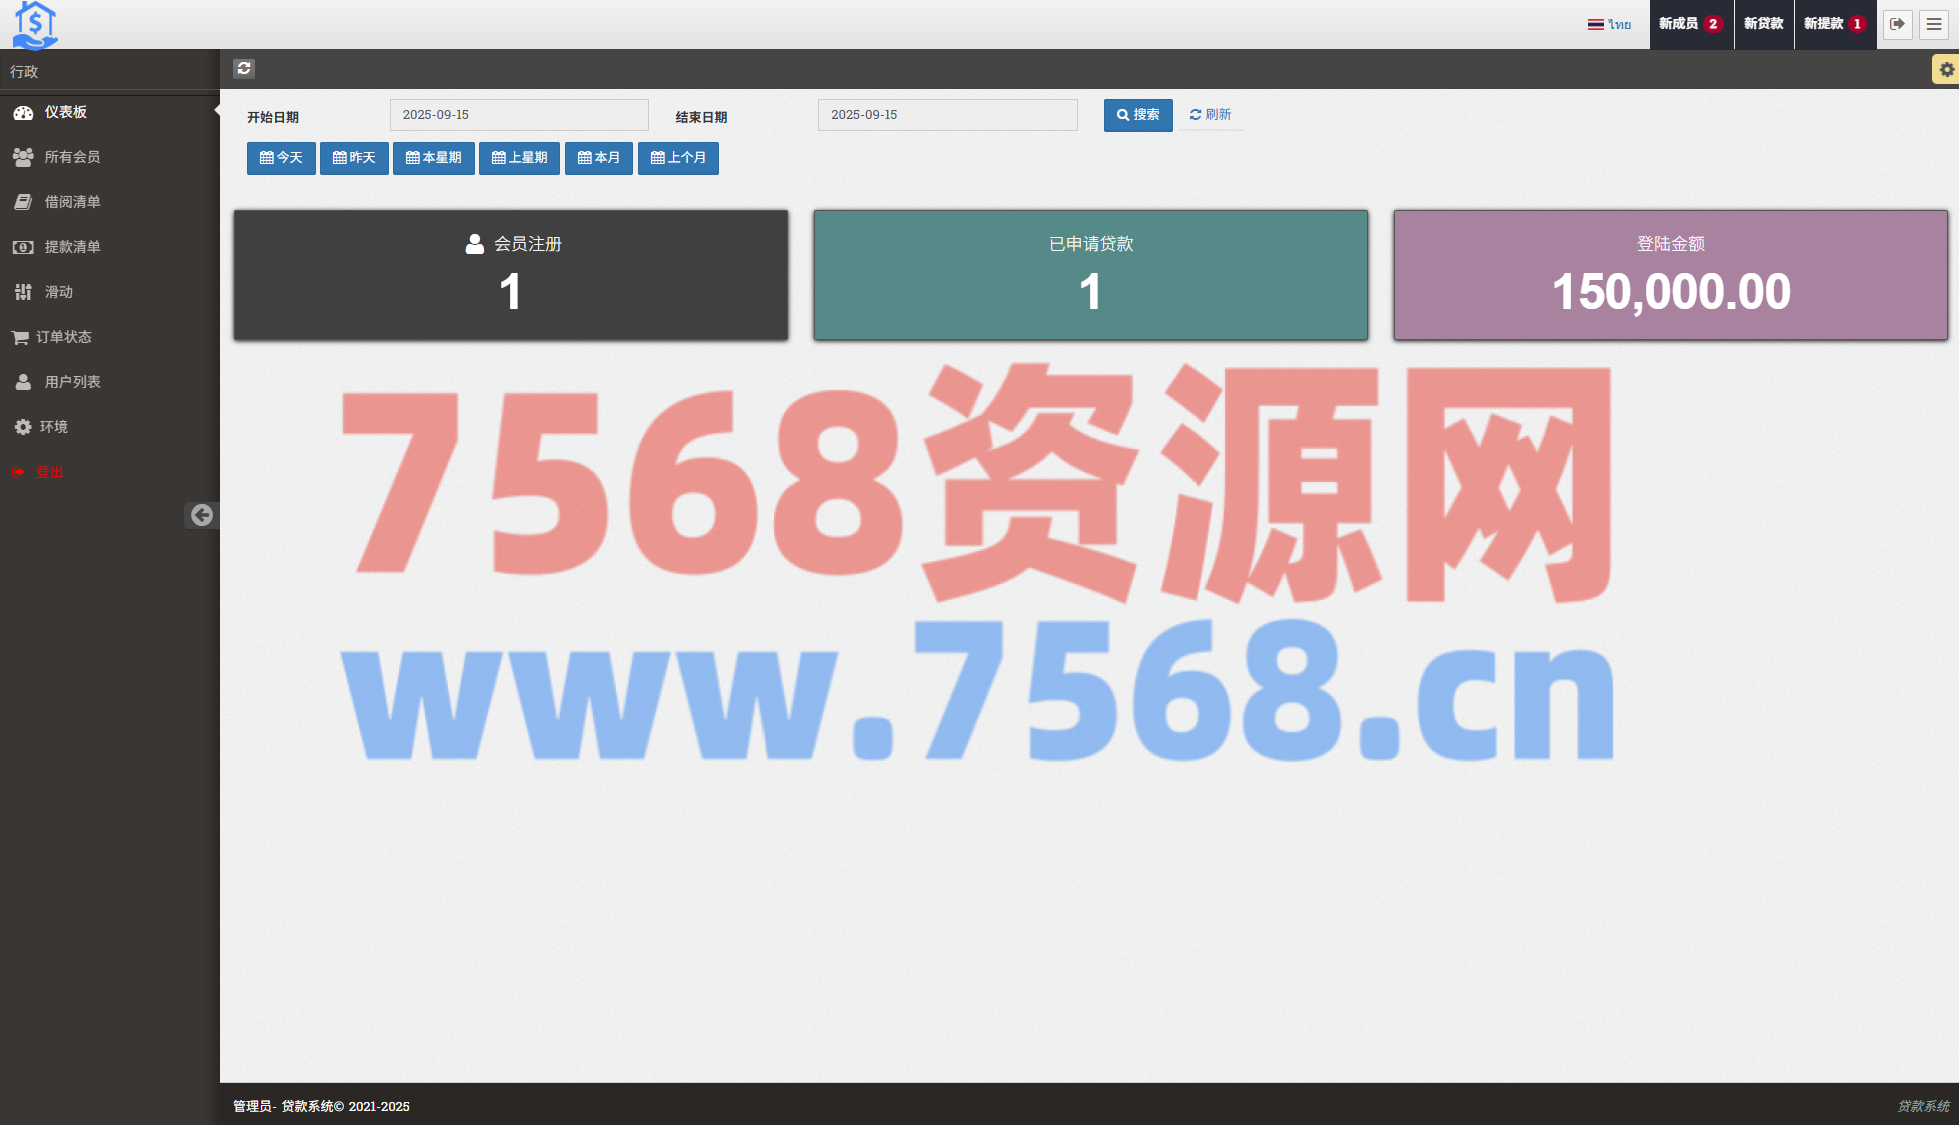This screenshot has width=1959, height=1125.
Task: Open the yellow settings gear panel
Action: 1945,69
